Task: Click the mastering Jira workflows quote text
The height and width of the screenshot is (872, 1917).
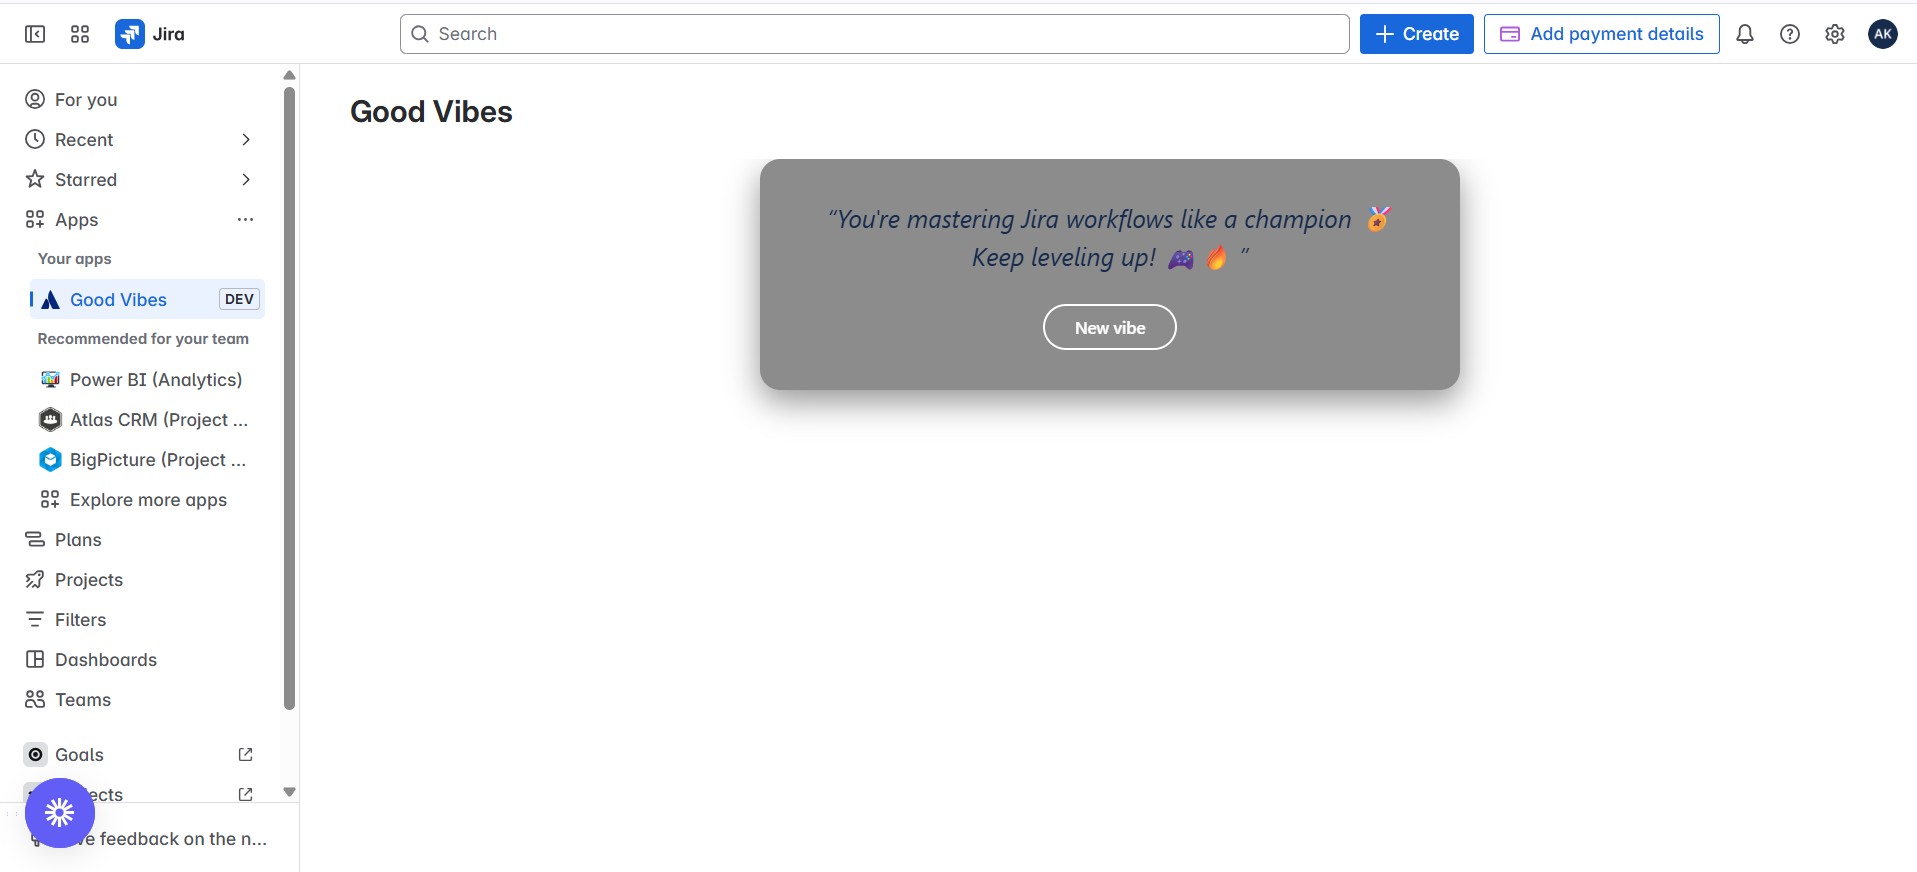Action: pyautogui.click(x=1110, y=238)
